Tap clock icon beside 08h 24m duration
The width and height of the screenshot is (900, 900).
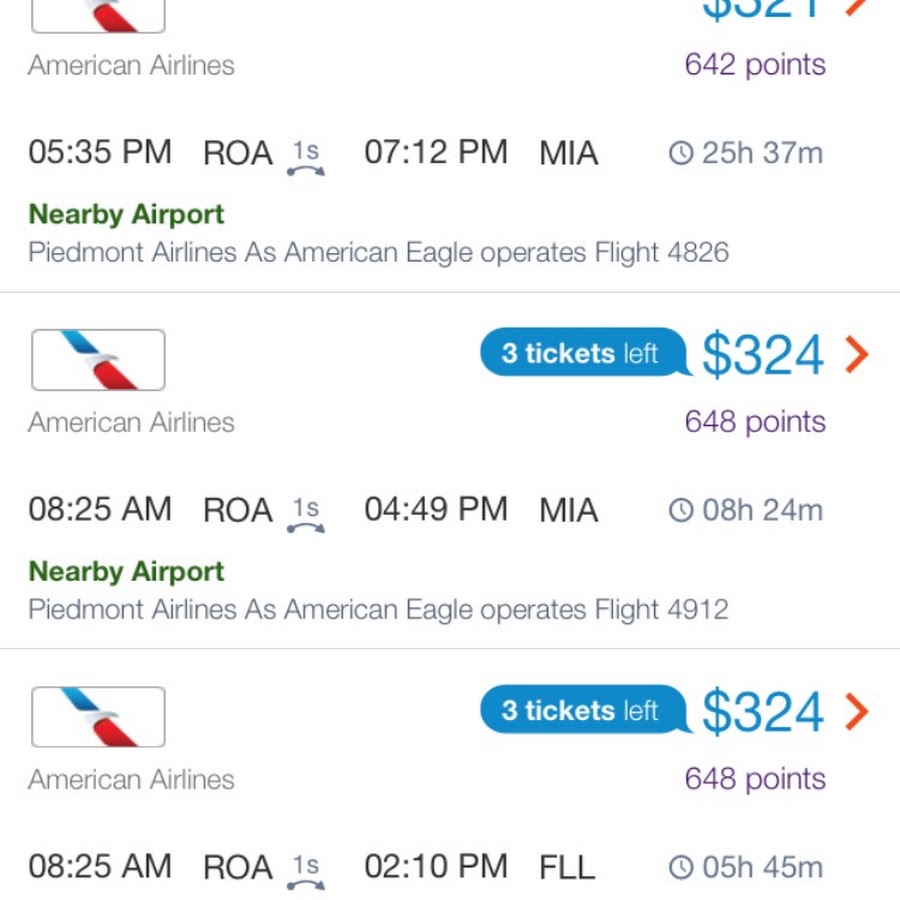681,510
